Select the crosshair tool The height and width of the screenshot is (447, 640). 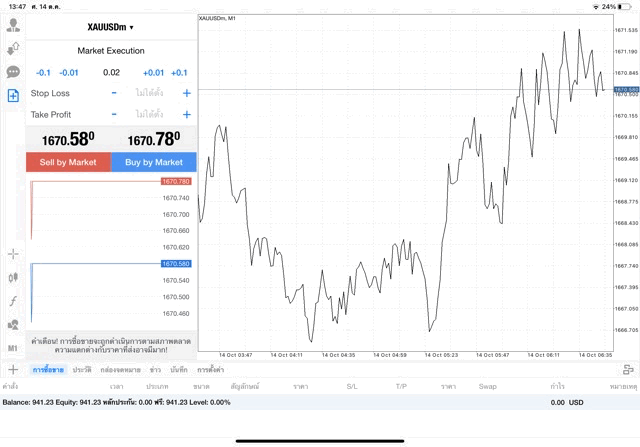13,255
